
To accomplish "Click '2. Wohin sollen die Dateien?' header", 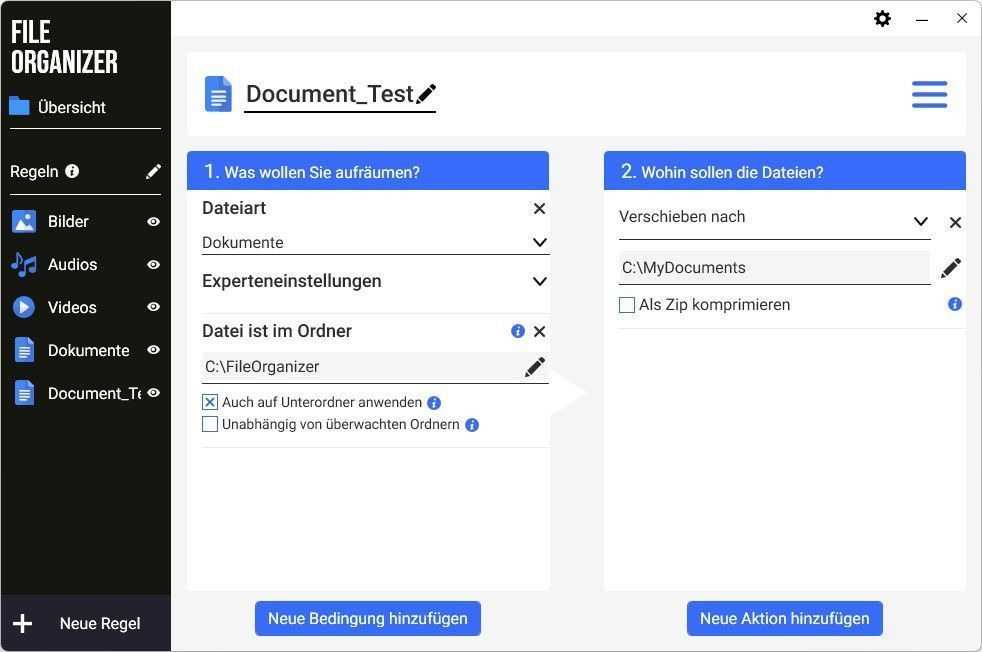I will [785, 171].
